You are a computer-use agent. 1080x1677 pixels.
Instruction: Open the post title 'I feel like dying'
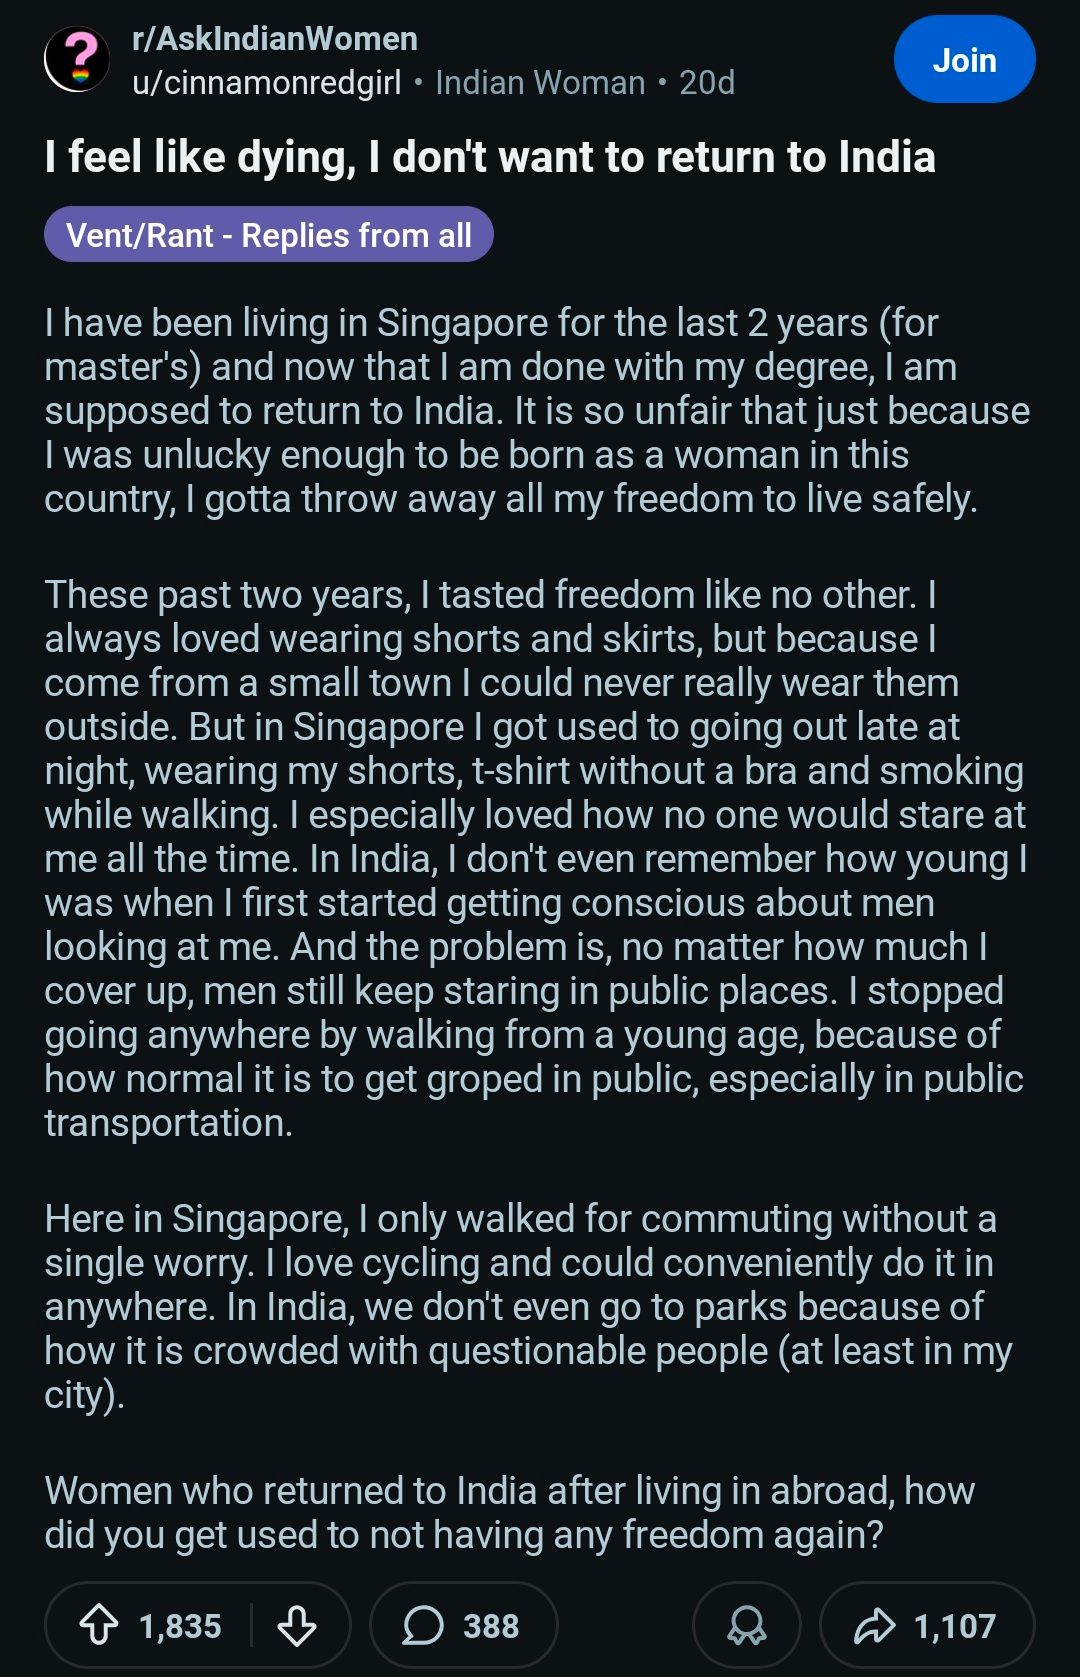pyautogui.click(x=490, y=157)
